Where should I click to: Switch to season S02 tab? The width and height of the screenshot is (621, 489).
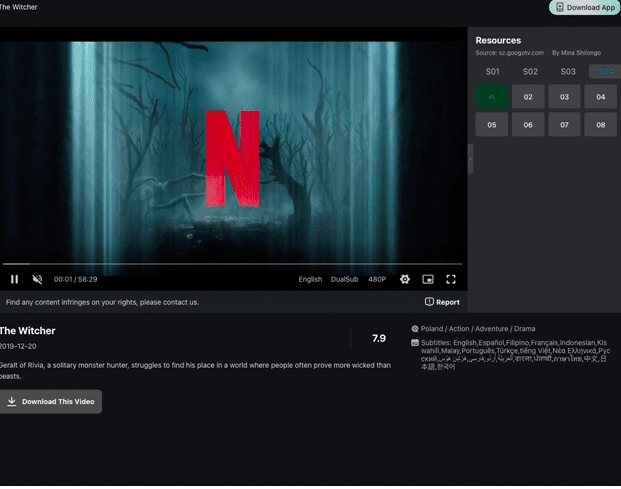[530, 72]
